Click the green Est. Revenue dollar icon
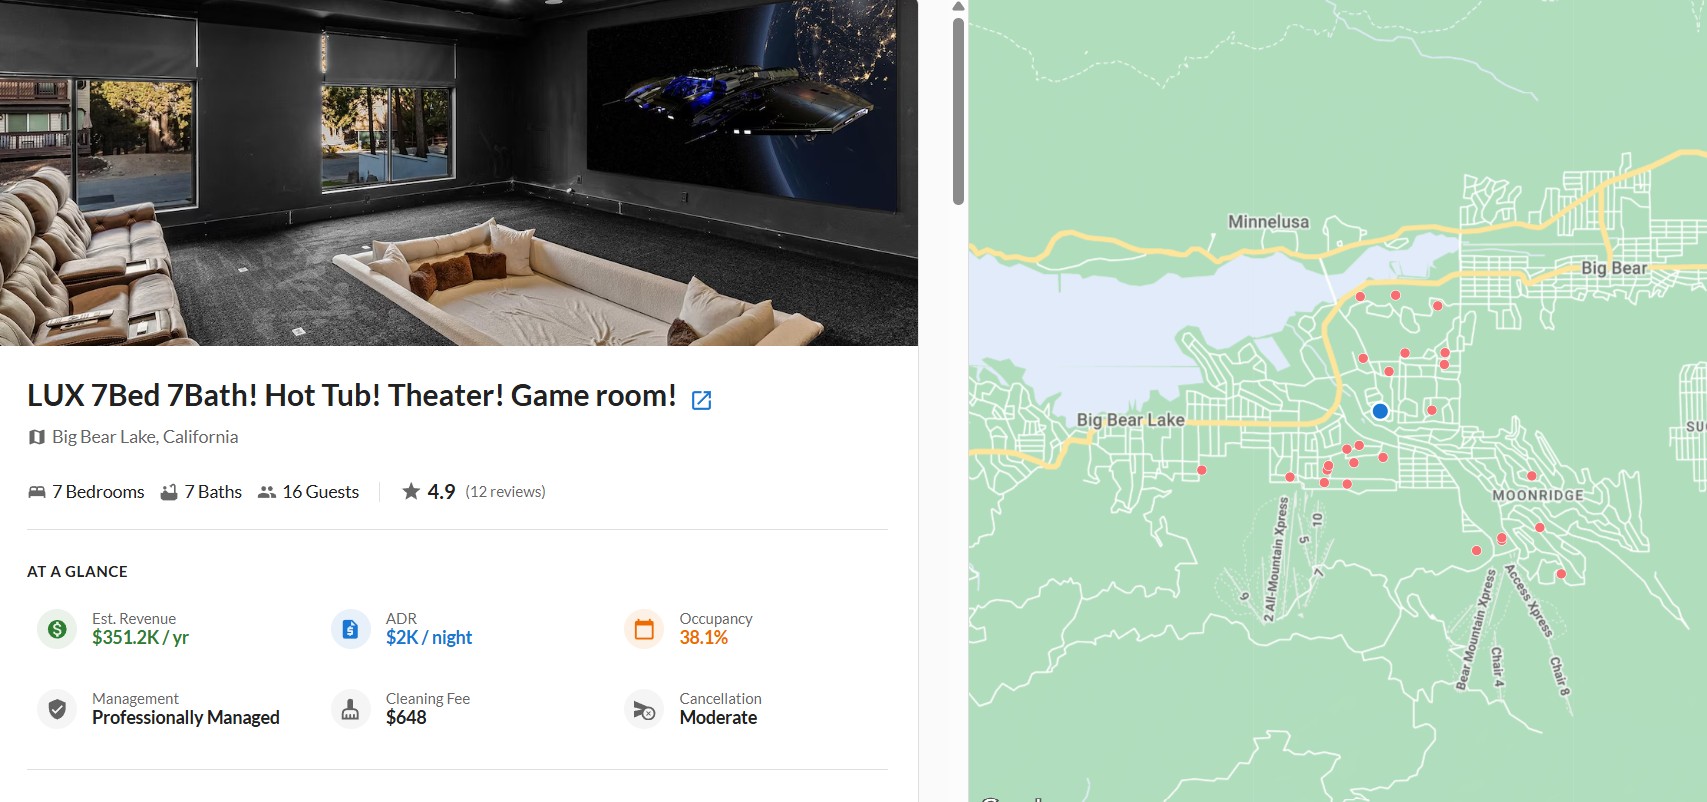 [x=57, y=629]
